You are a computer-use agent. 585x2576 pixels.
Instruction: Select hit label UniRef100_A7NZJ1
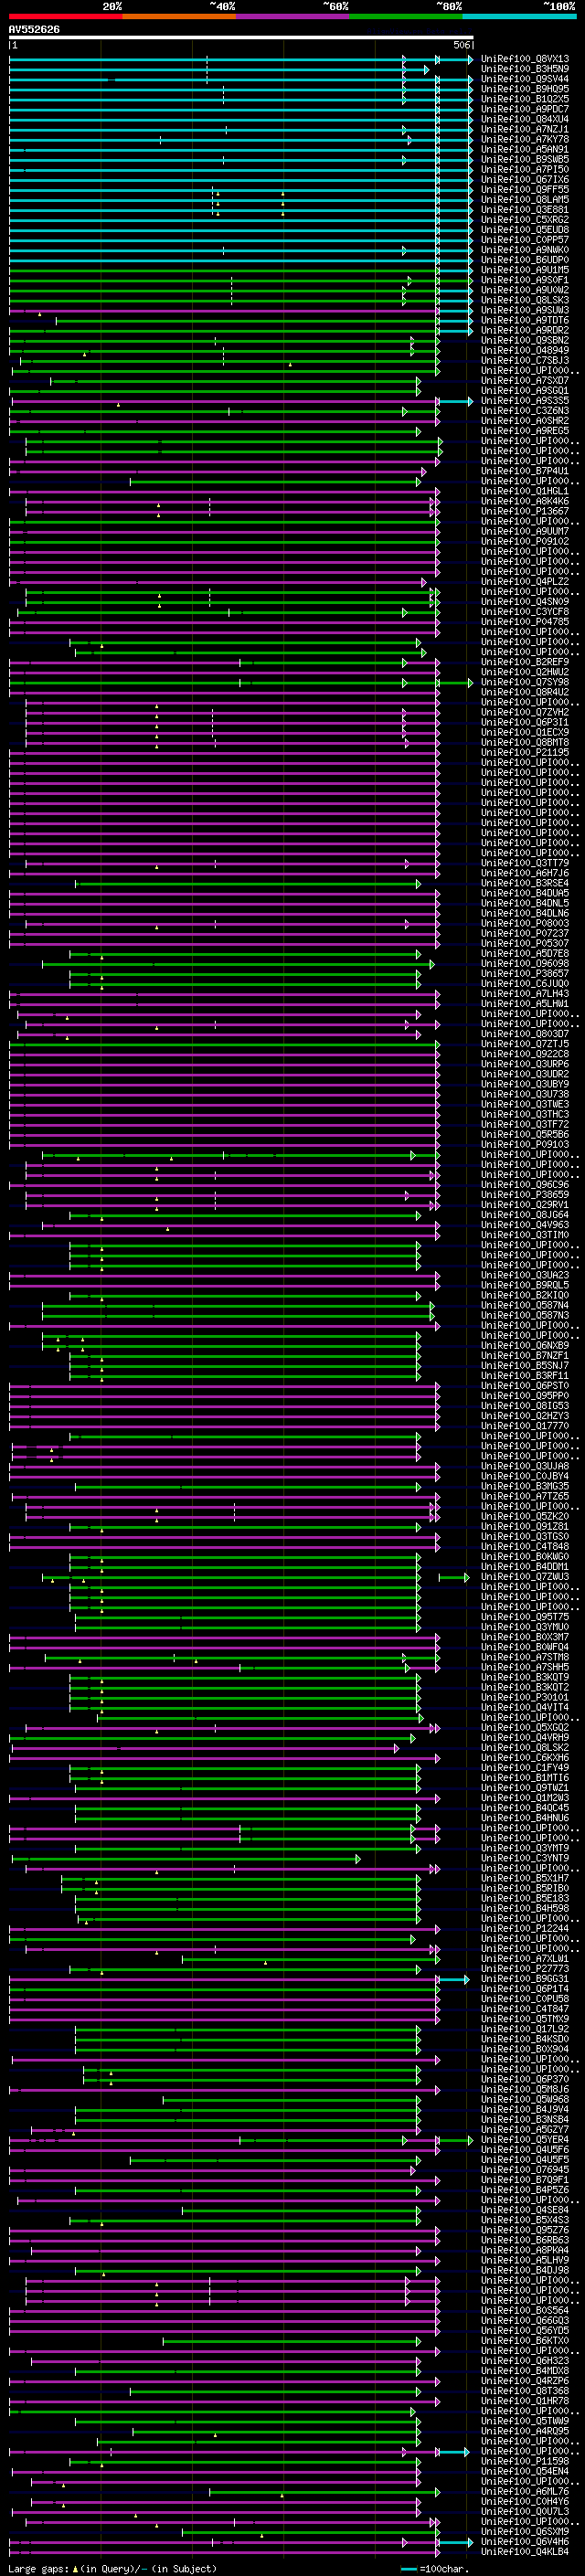coord(525,129)
